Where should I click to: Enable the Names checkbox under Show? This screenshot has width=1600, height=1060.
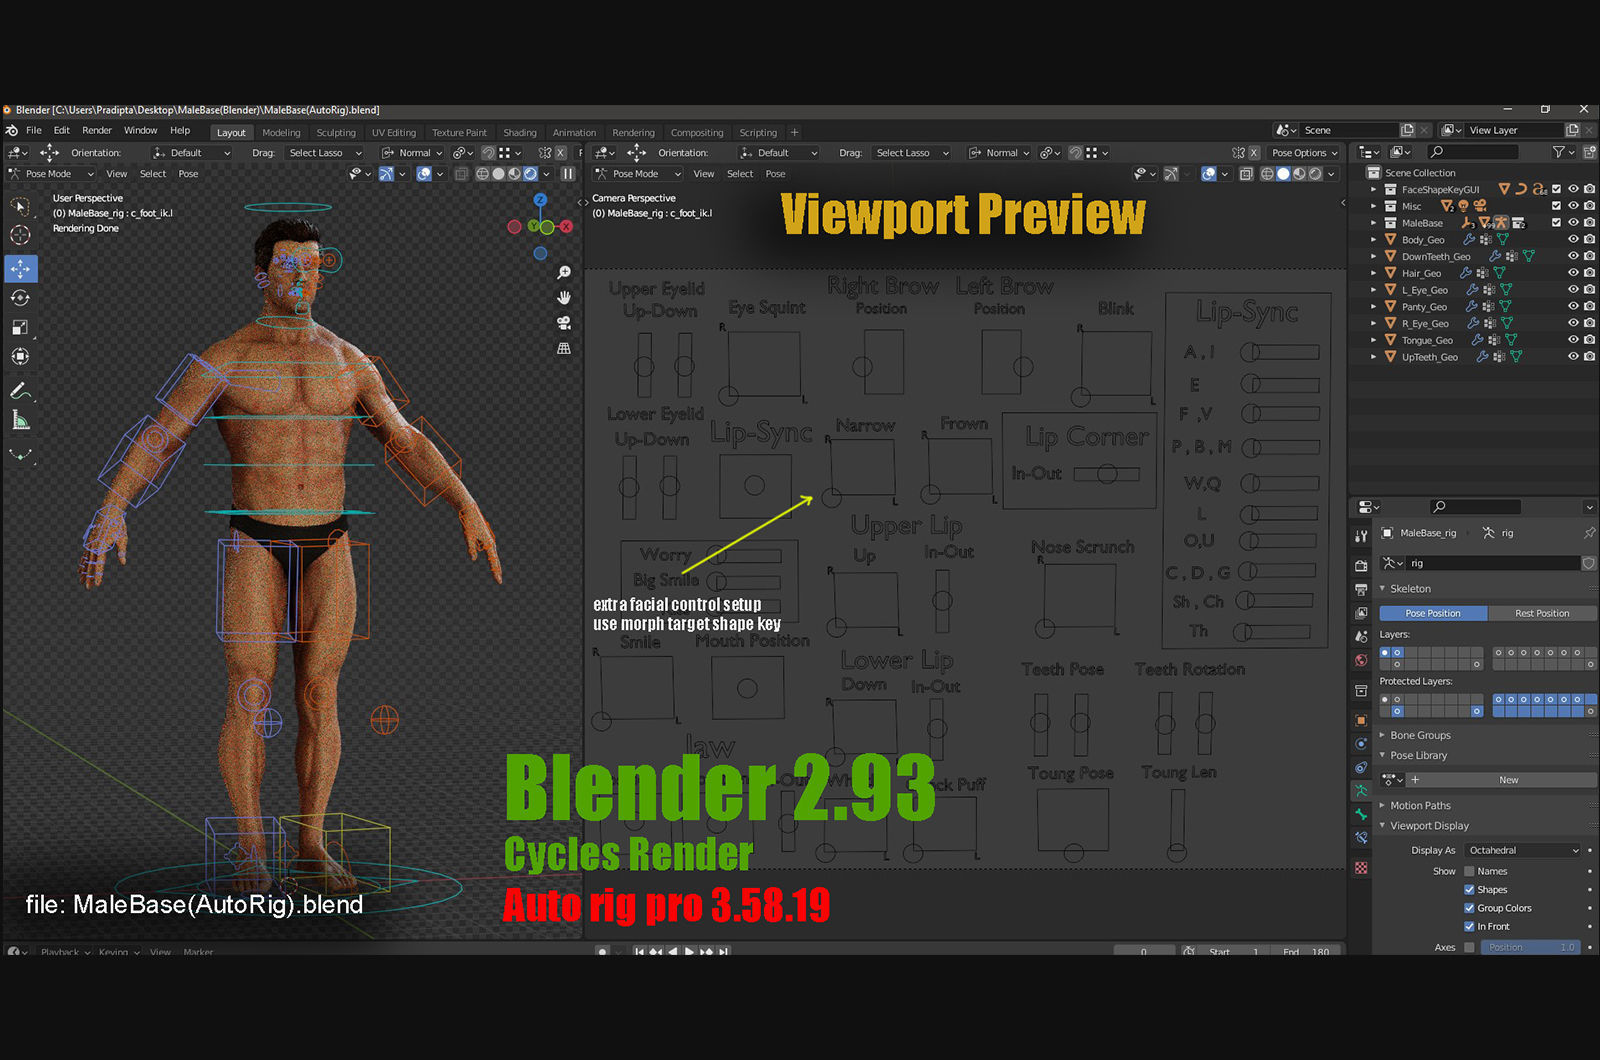(x=1469, y=871)
